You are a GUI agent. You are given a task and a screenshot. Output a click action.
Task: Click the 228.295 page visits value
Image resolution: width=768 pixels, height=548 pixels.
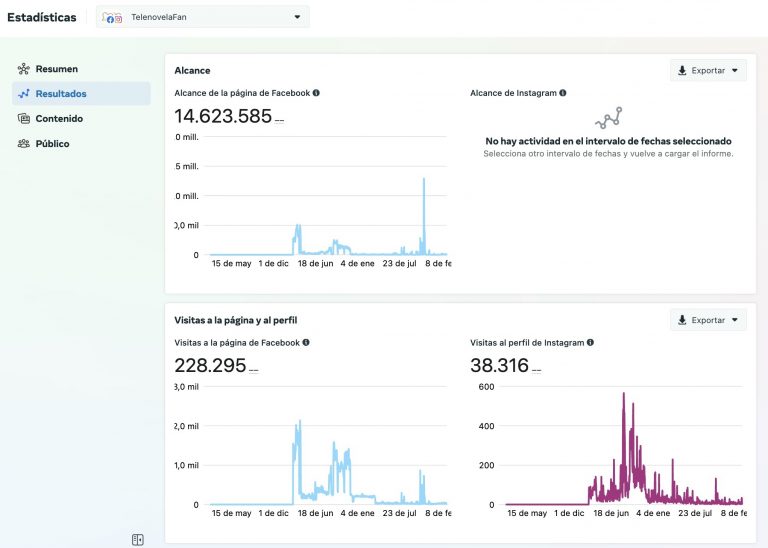(210, 365)
